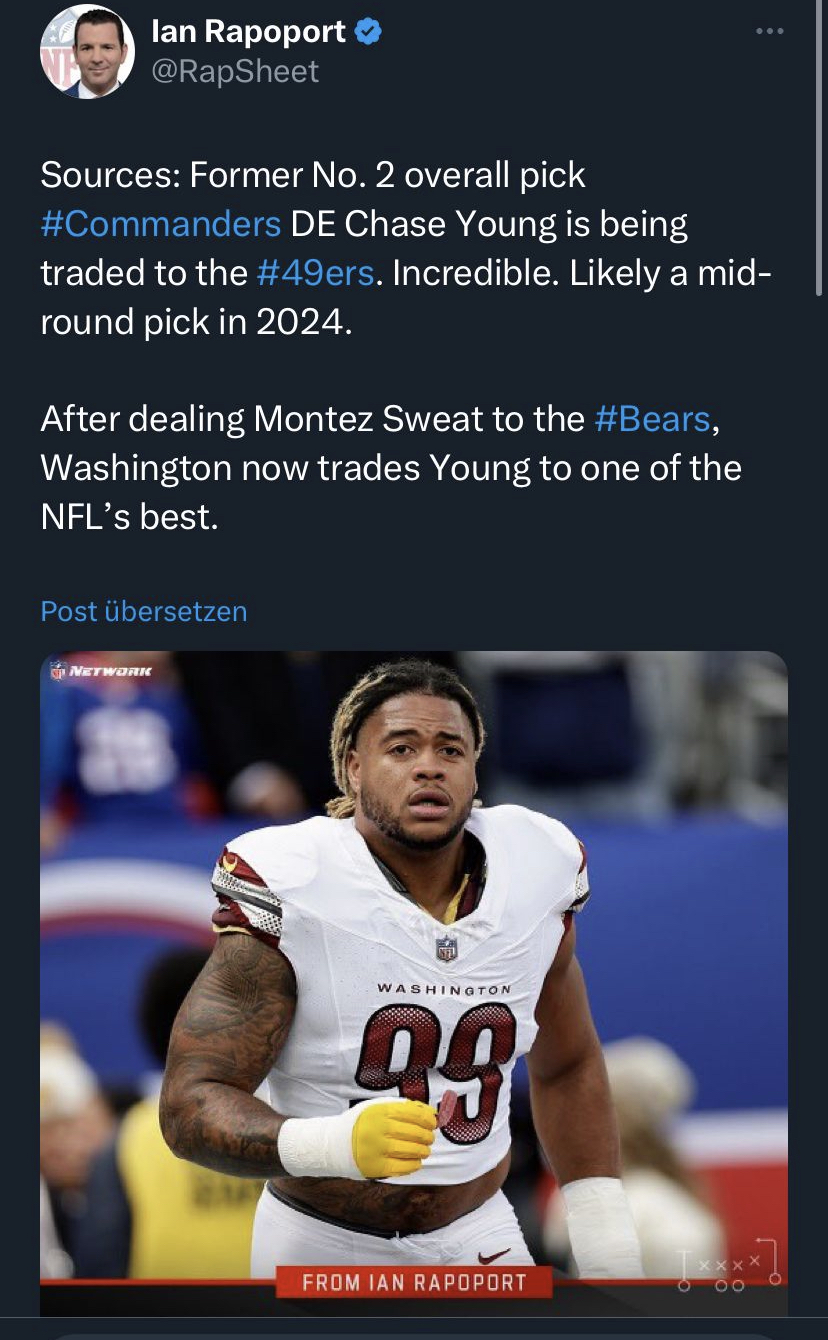Click the blue verified checkmark badge
The height and width of the screenshot is (1340, 828).
[x=369, y=33]
